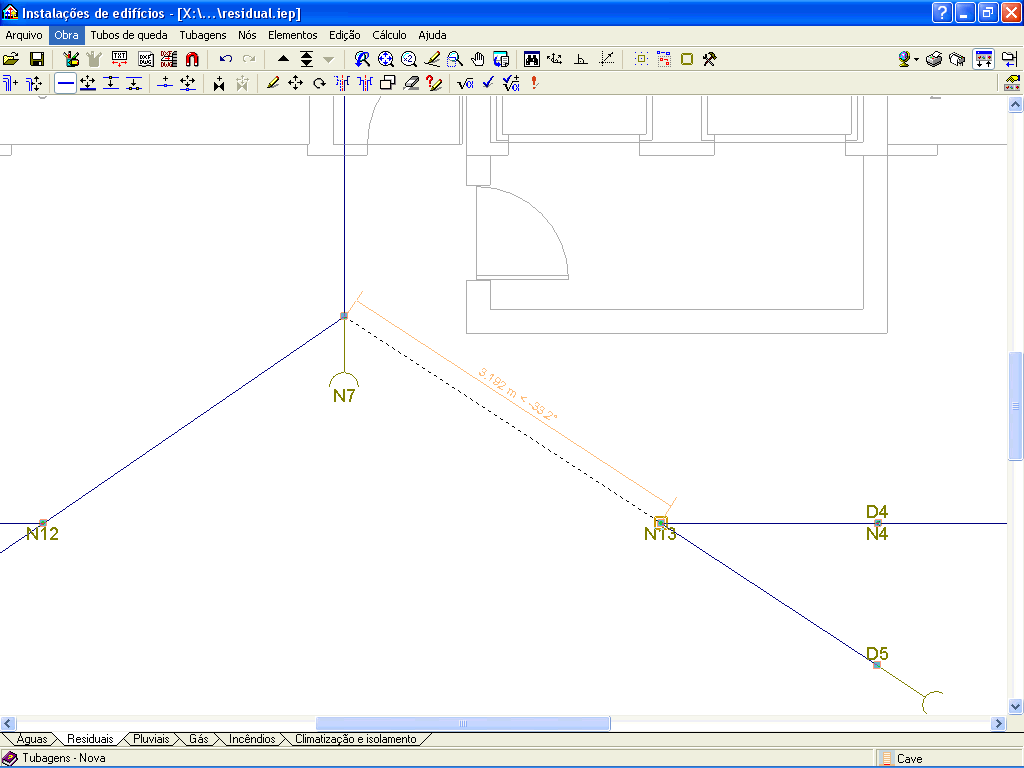This screenshot has height=768, width=1024.
Task: Open the Edição menu
Action: [x=345, y=35]
